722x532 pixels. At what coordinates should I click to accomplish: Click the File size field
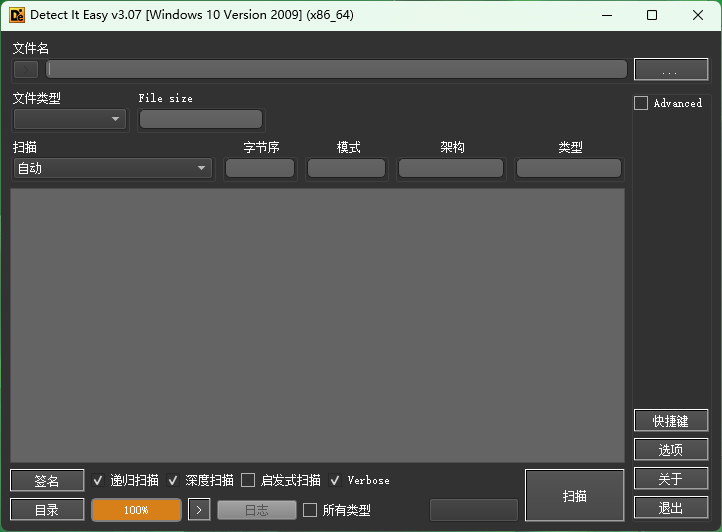point(201,119)
